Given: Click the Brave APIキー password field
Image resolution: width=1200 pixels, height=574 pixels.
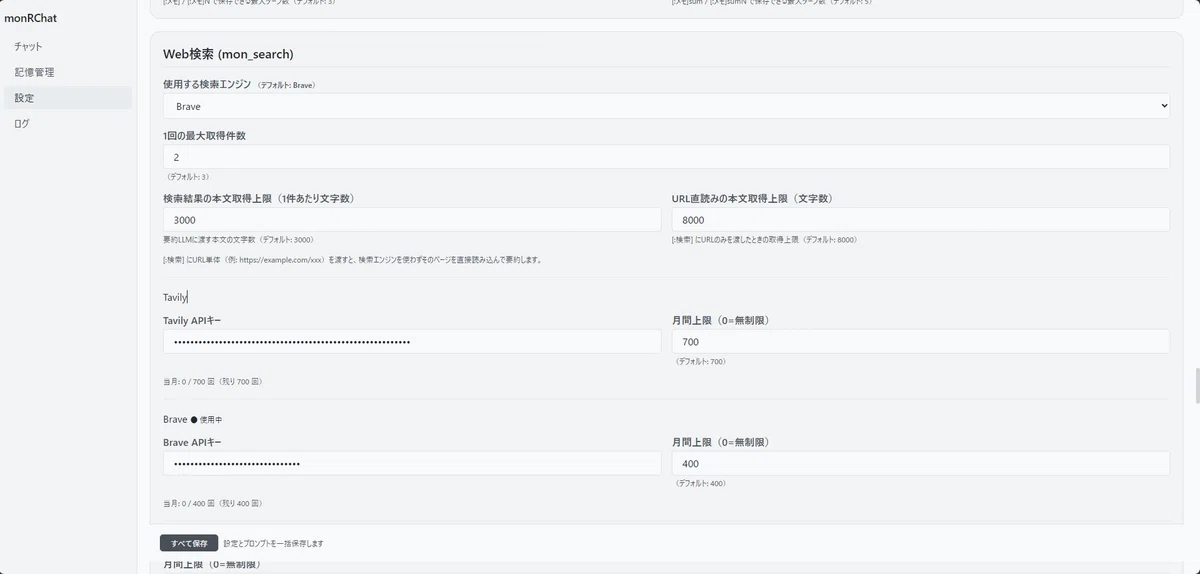Looking at the screenshot, I should [412, 464].
